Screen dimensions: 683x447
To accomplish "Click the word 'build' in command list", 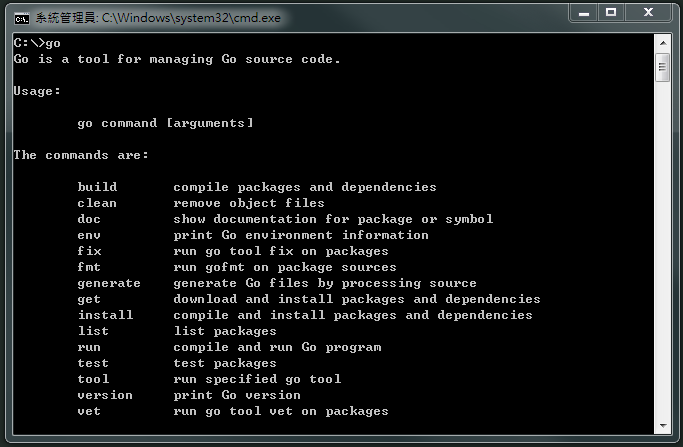I will [97, 187].
